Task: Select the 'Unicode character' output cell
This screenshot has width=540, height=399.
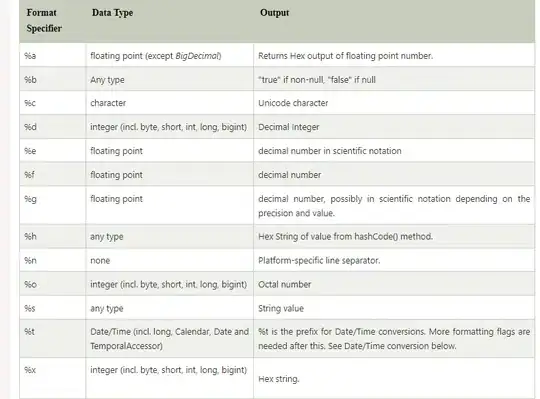Action: pos(394,103)
